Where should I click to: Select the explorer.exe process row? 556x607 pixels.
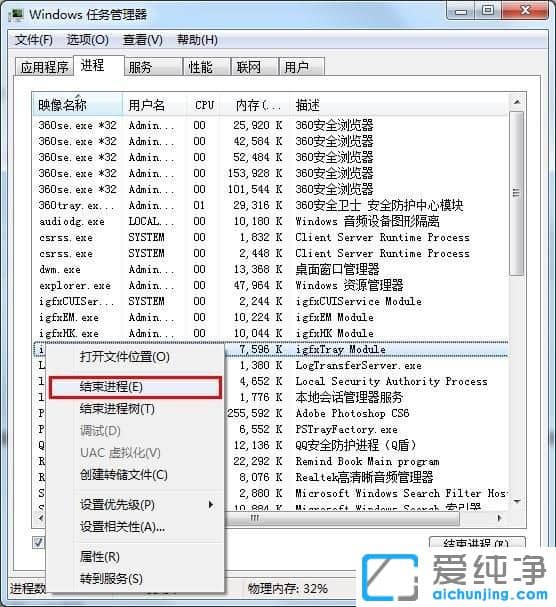[x=270, y=285]
